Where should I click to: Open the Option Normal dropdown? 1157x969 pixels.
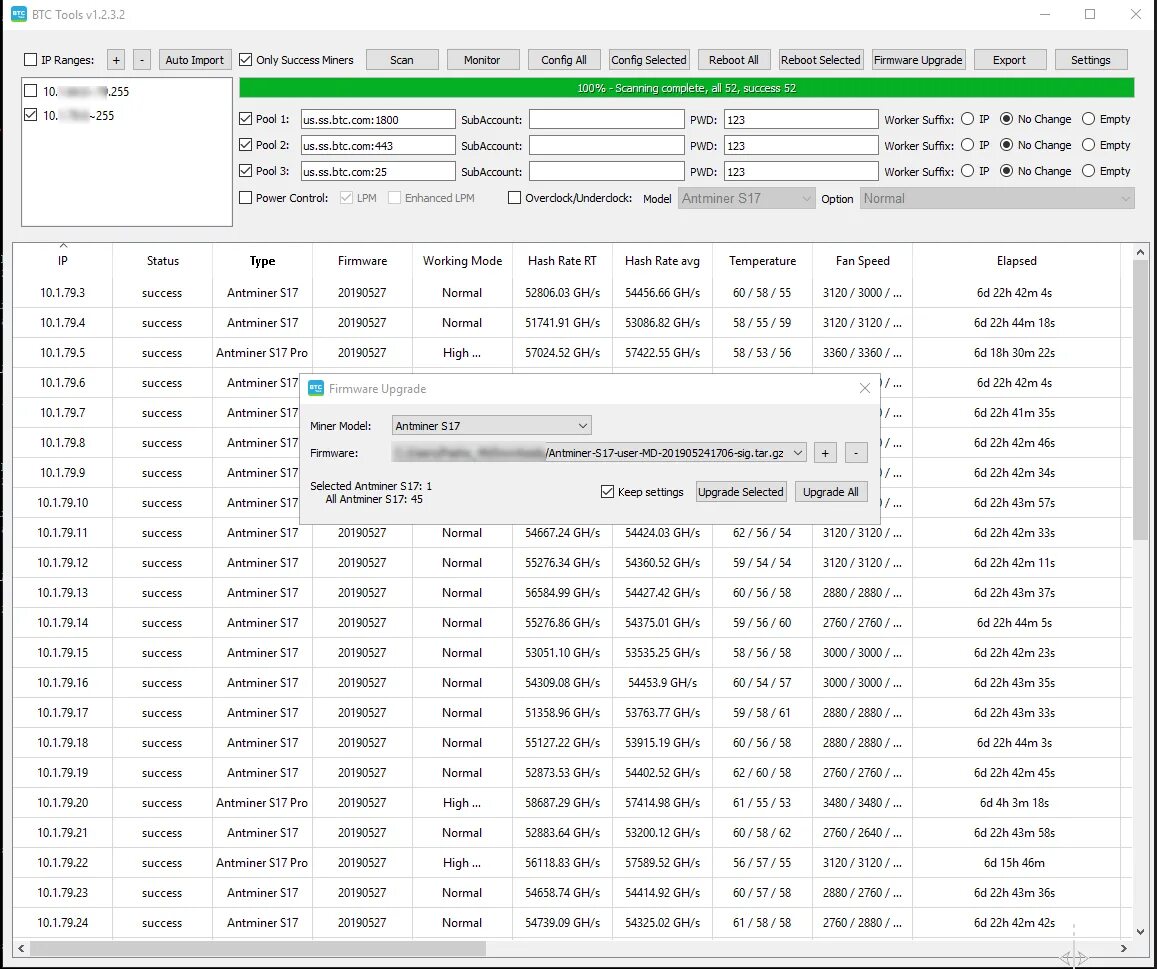996,199
